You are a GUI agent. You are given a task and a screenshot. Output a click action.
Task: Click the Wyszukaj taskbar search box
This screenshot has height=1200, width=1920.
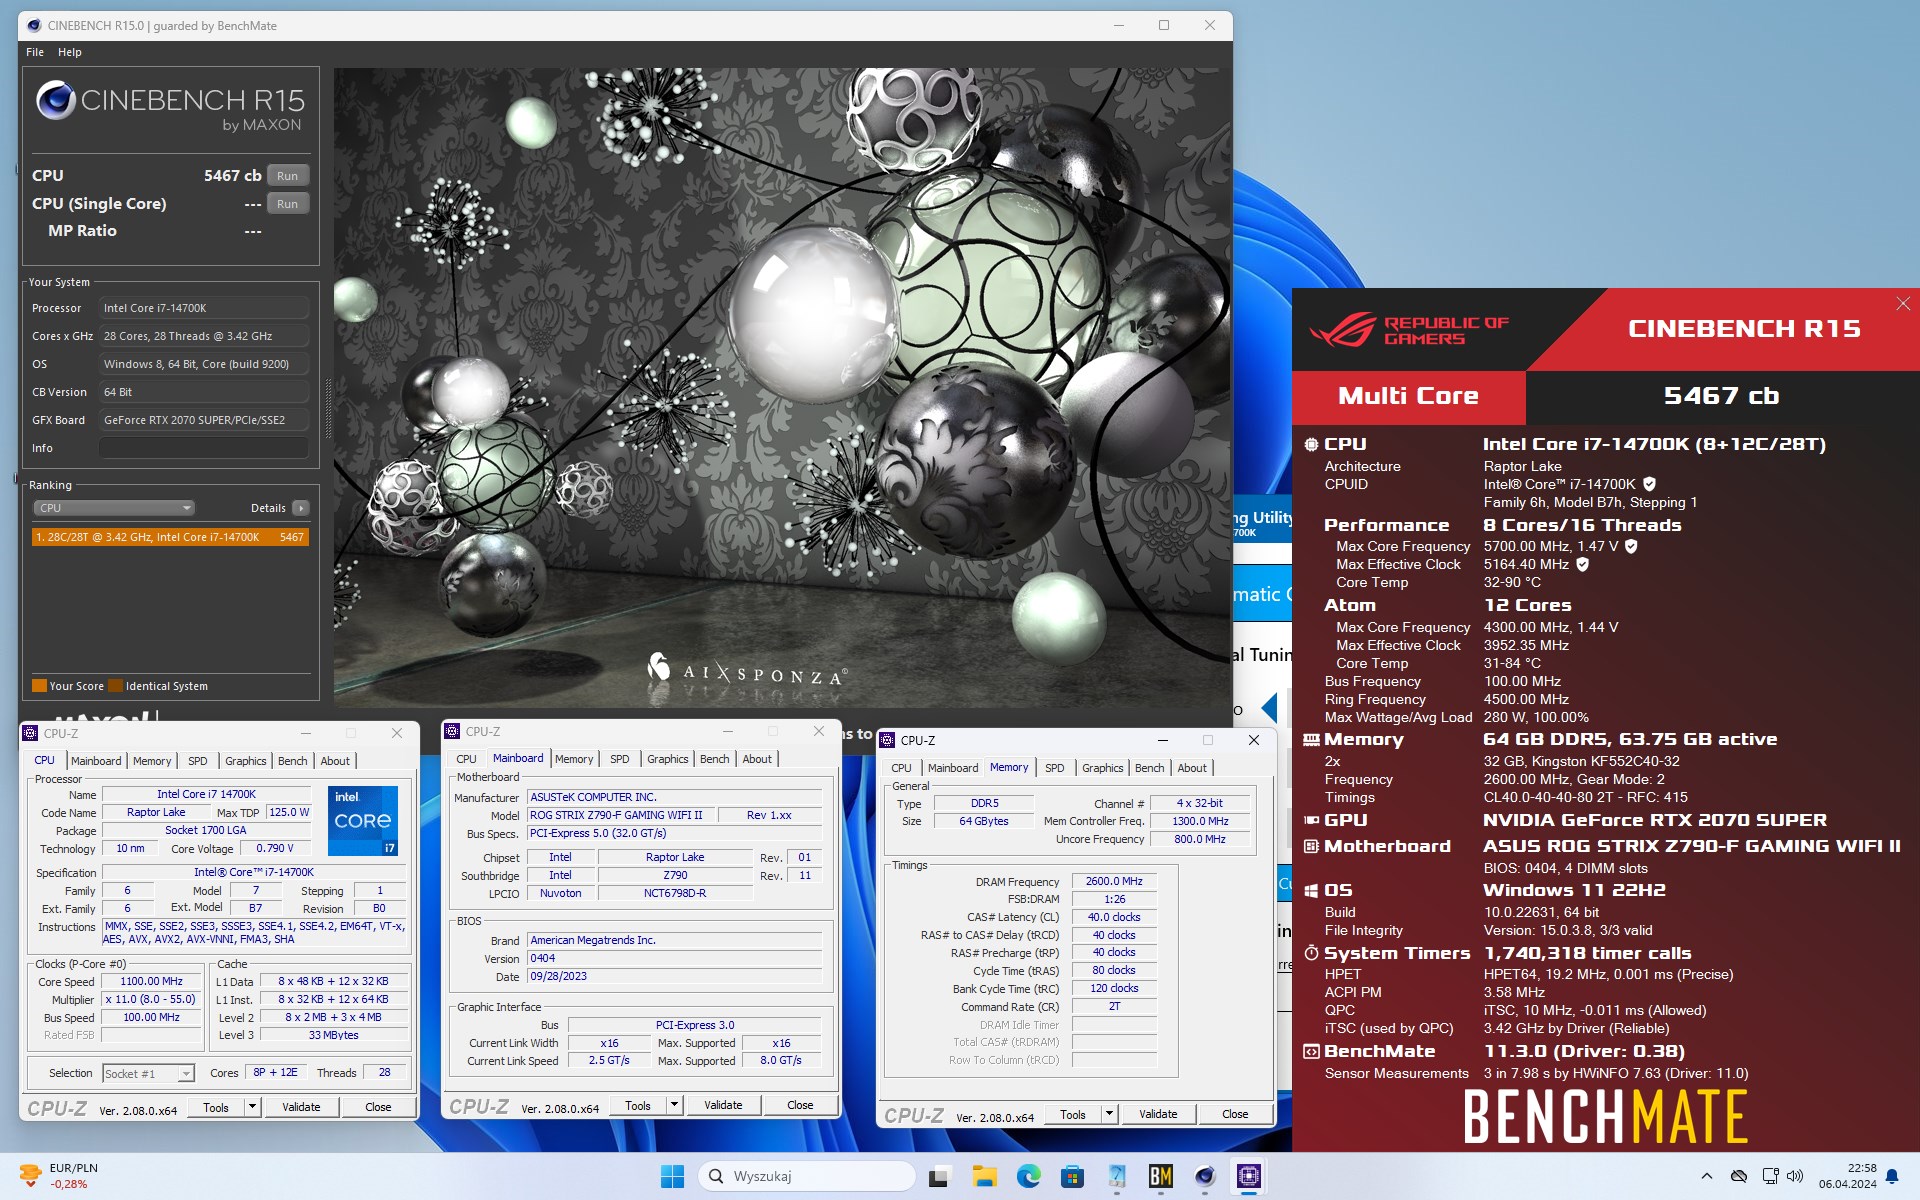tap(807, 1176)
